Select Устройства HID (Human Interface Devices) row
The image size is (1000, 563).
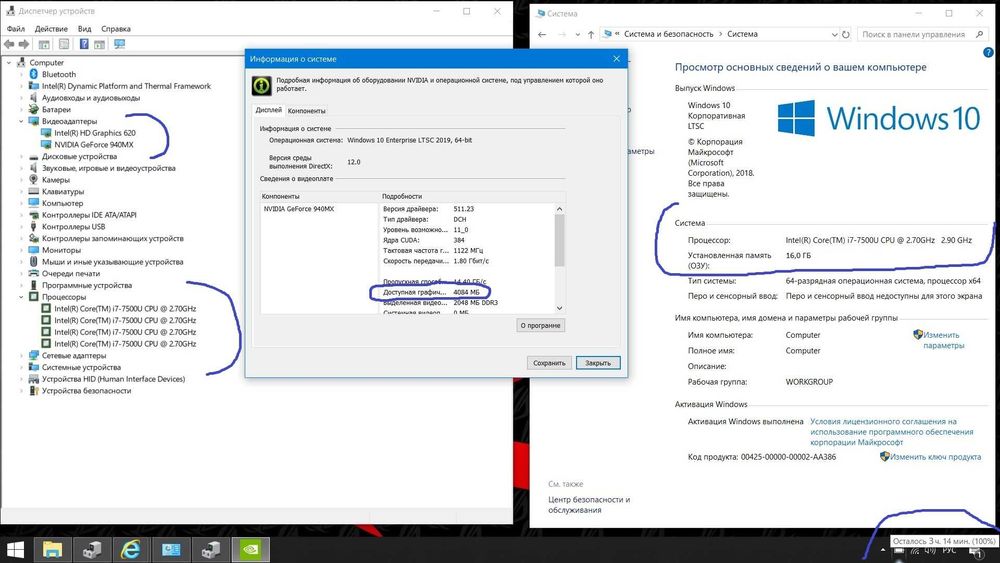click(x=113, y=379)
